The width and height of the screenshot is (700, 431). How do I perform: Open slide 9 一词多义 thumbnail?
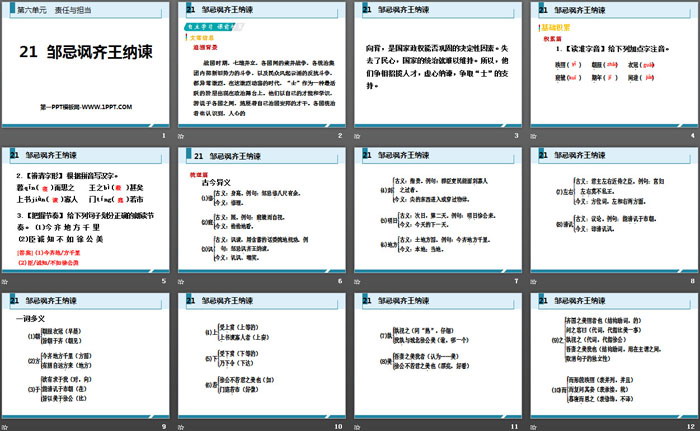[x=86, y=360]
